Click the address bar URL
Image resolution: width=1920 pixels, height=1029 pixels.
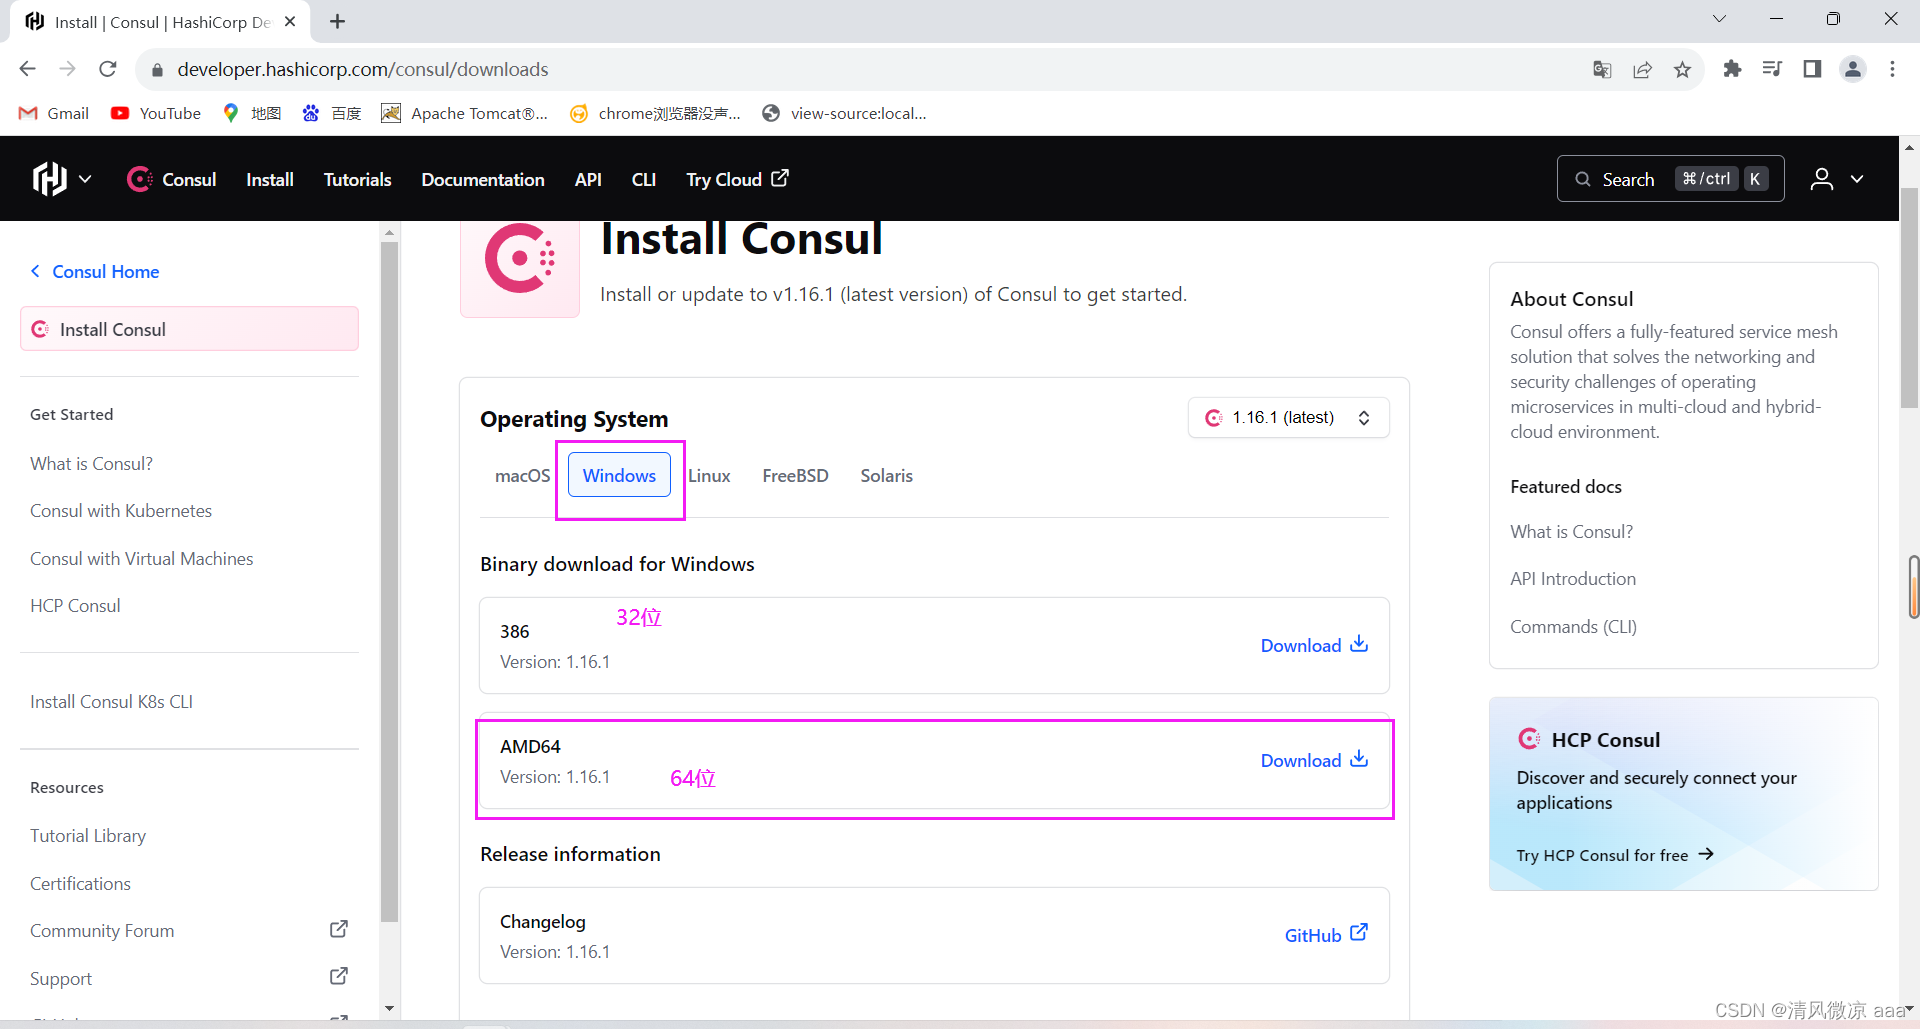(363, 69)
